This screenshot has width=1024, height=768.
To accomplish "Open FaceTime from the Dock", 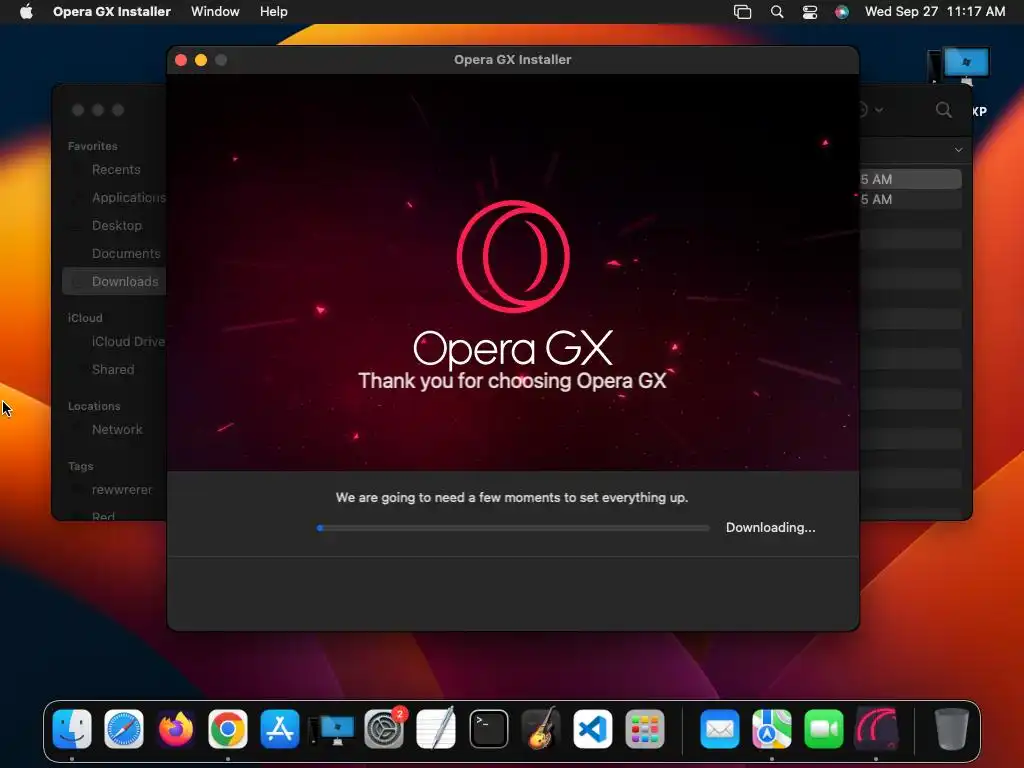I will click(824, 729).
